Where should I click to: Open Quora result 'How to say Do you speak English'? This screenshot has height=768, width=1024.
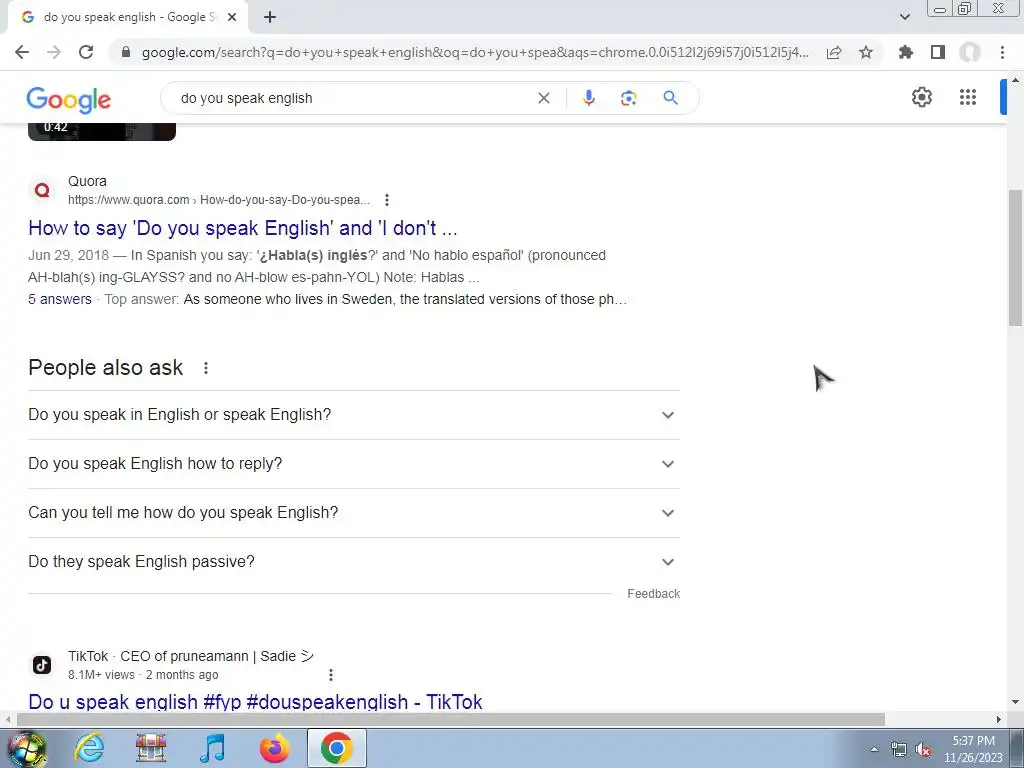click(x=242, y=228)
